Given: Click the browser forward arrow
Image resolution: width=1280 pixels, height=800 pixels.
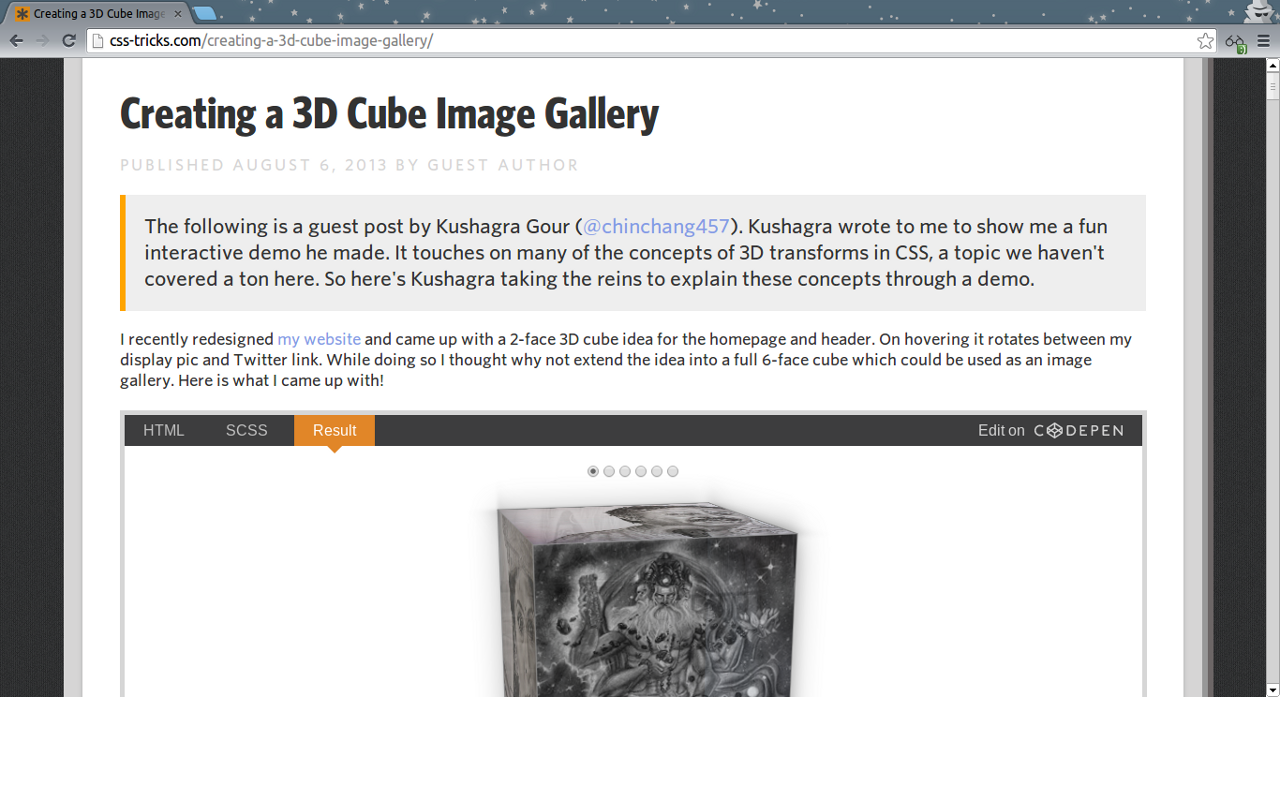Looking at the screenshot, I should click(x=42, y=41).
